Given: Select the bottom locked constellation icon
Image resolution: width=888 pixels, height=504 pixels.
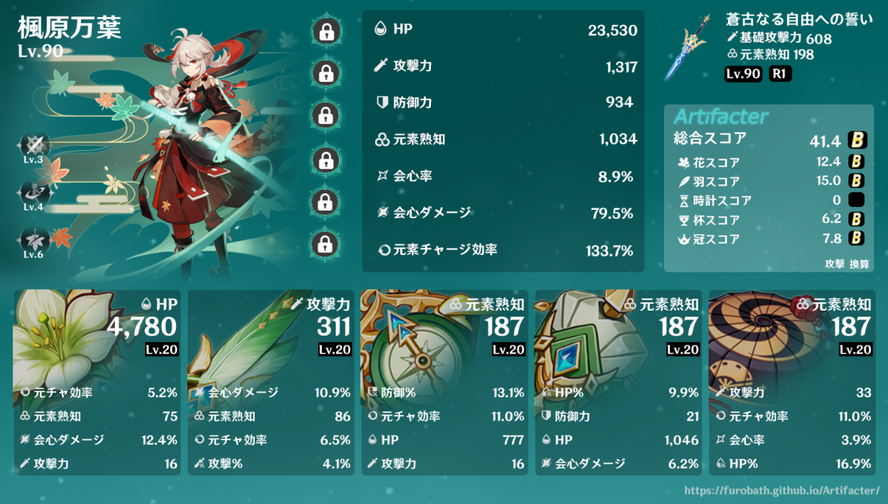Looking at the screenshot, I should pyautogui.click(x=326, y=244).
